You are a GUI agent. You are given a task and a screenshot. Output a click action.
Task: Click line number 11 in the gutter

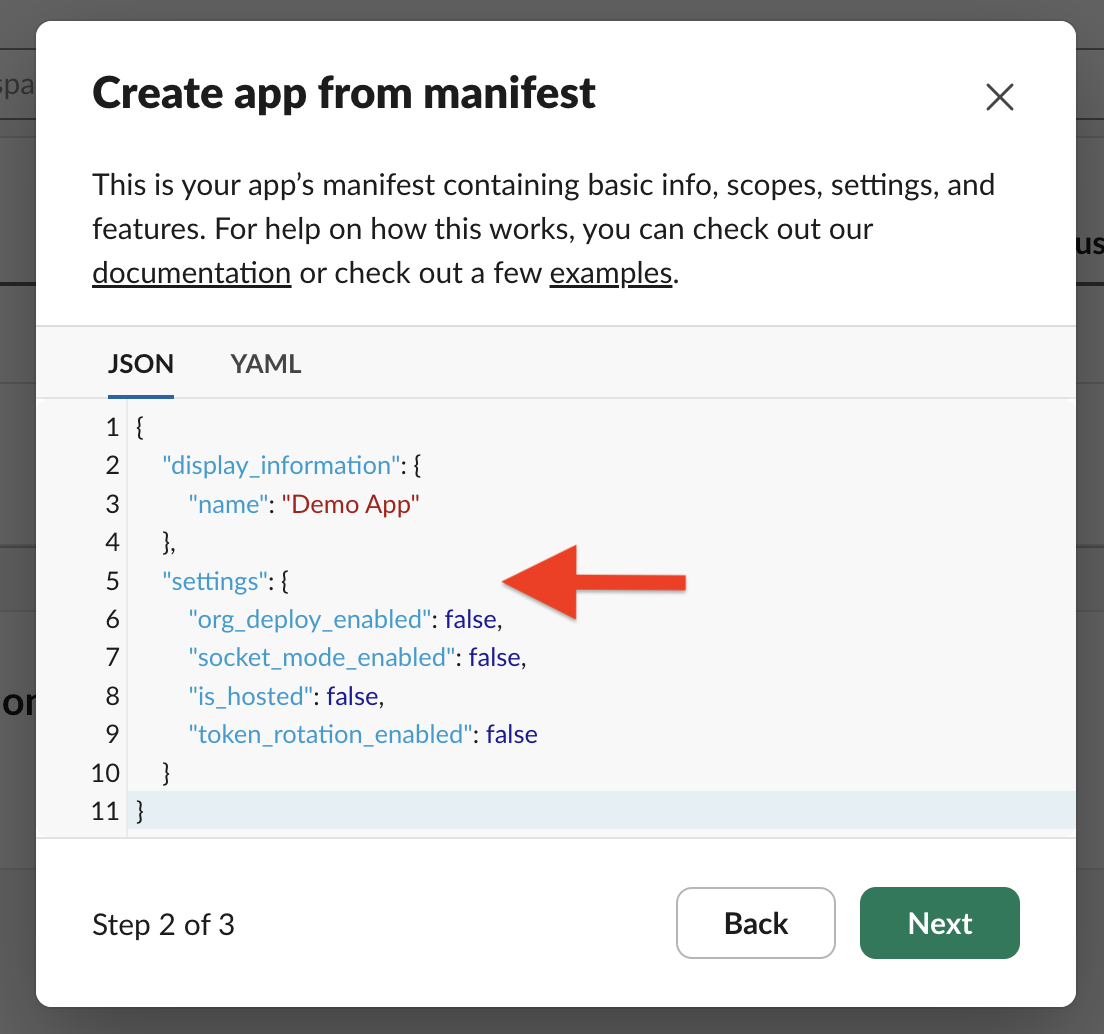[x=105, y=811]
